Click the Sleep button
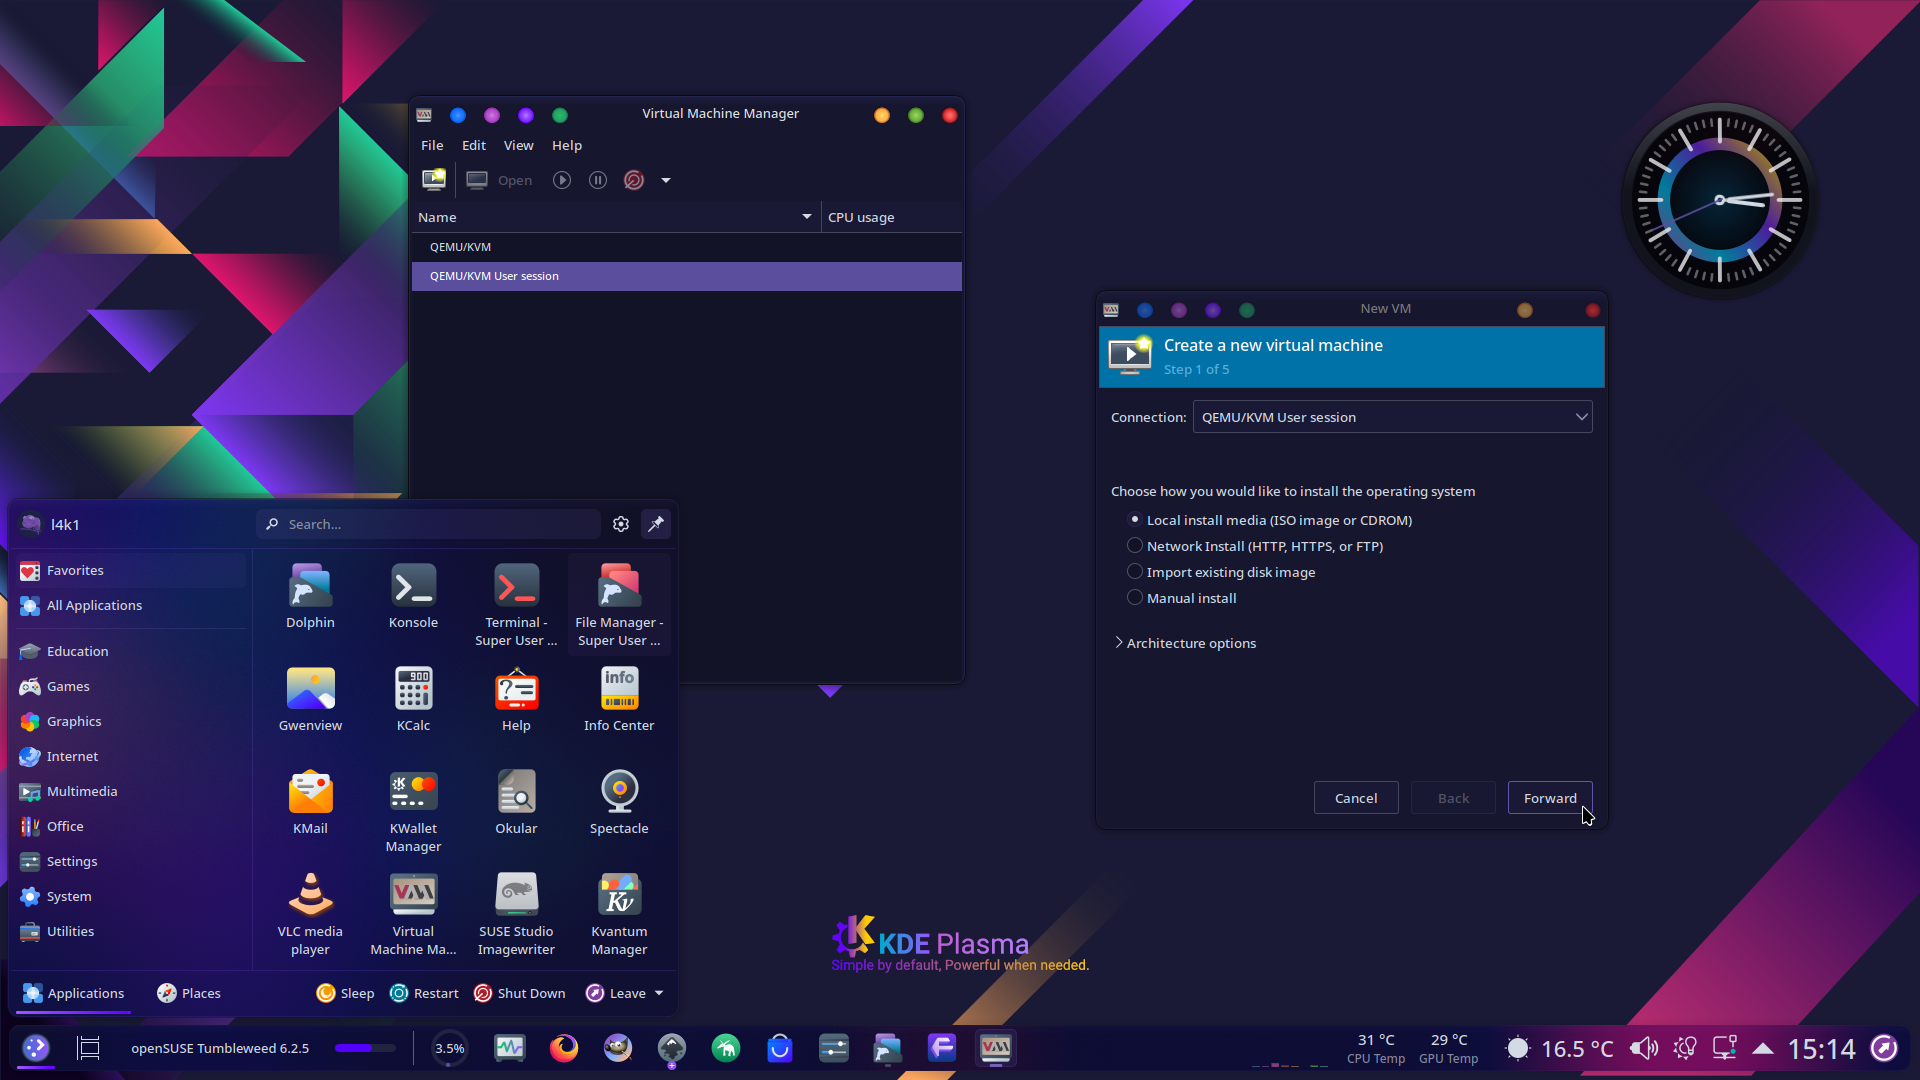This screenshot has width=1920, height=1080. [x=345, y=993]
